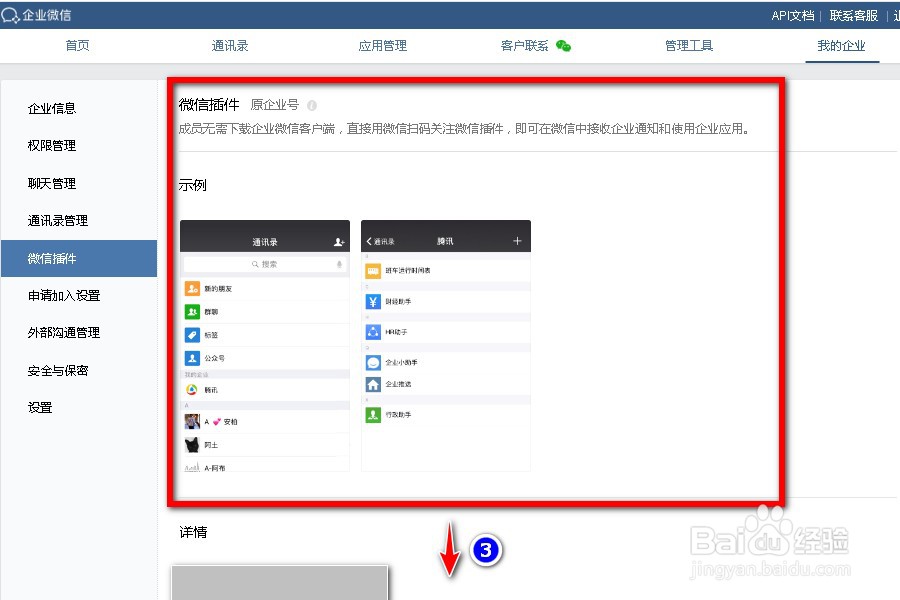Click the 微信插件 page heading
The width and height of the screenshot is (900, 600).
[209, 104]
